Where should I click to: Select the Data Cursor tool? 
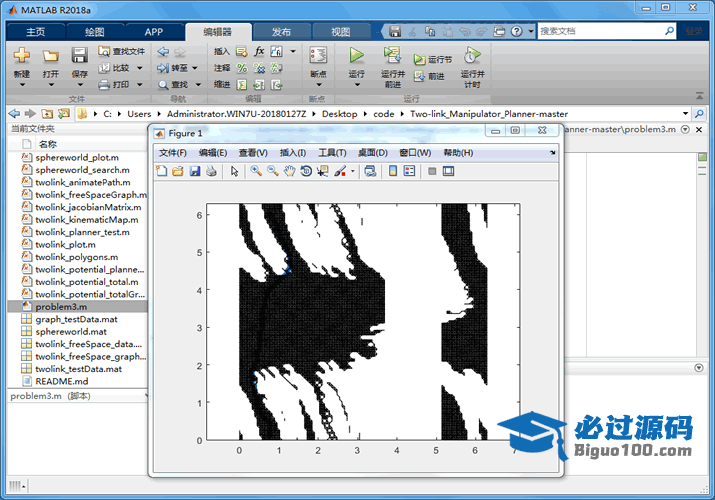pos(323,171)
